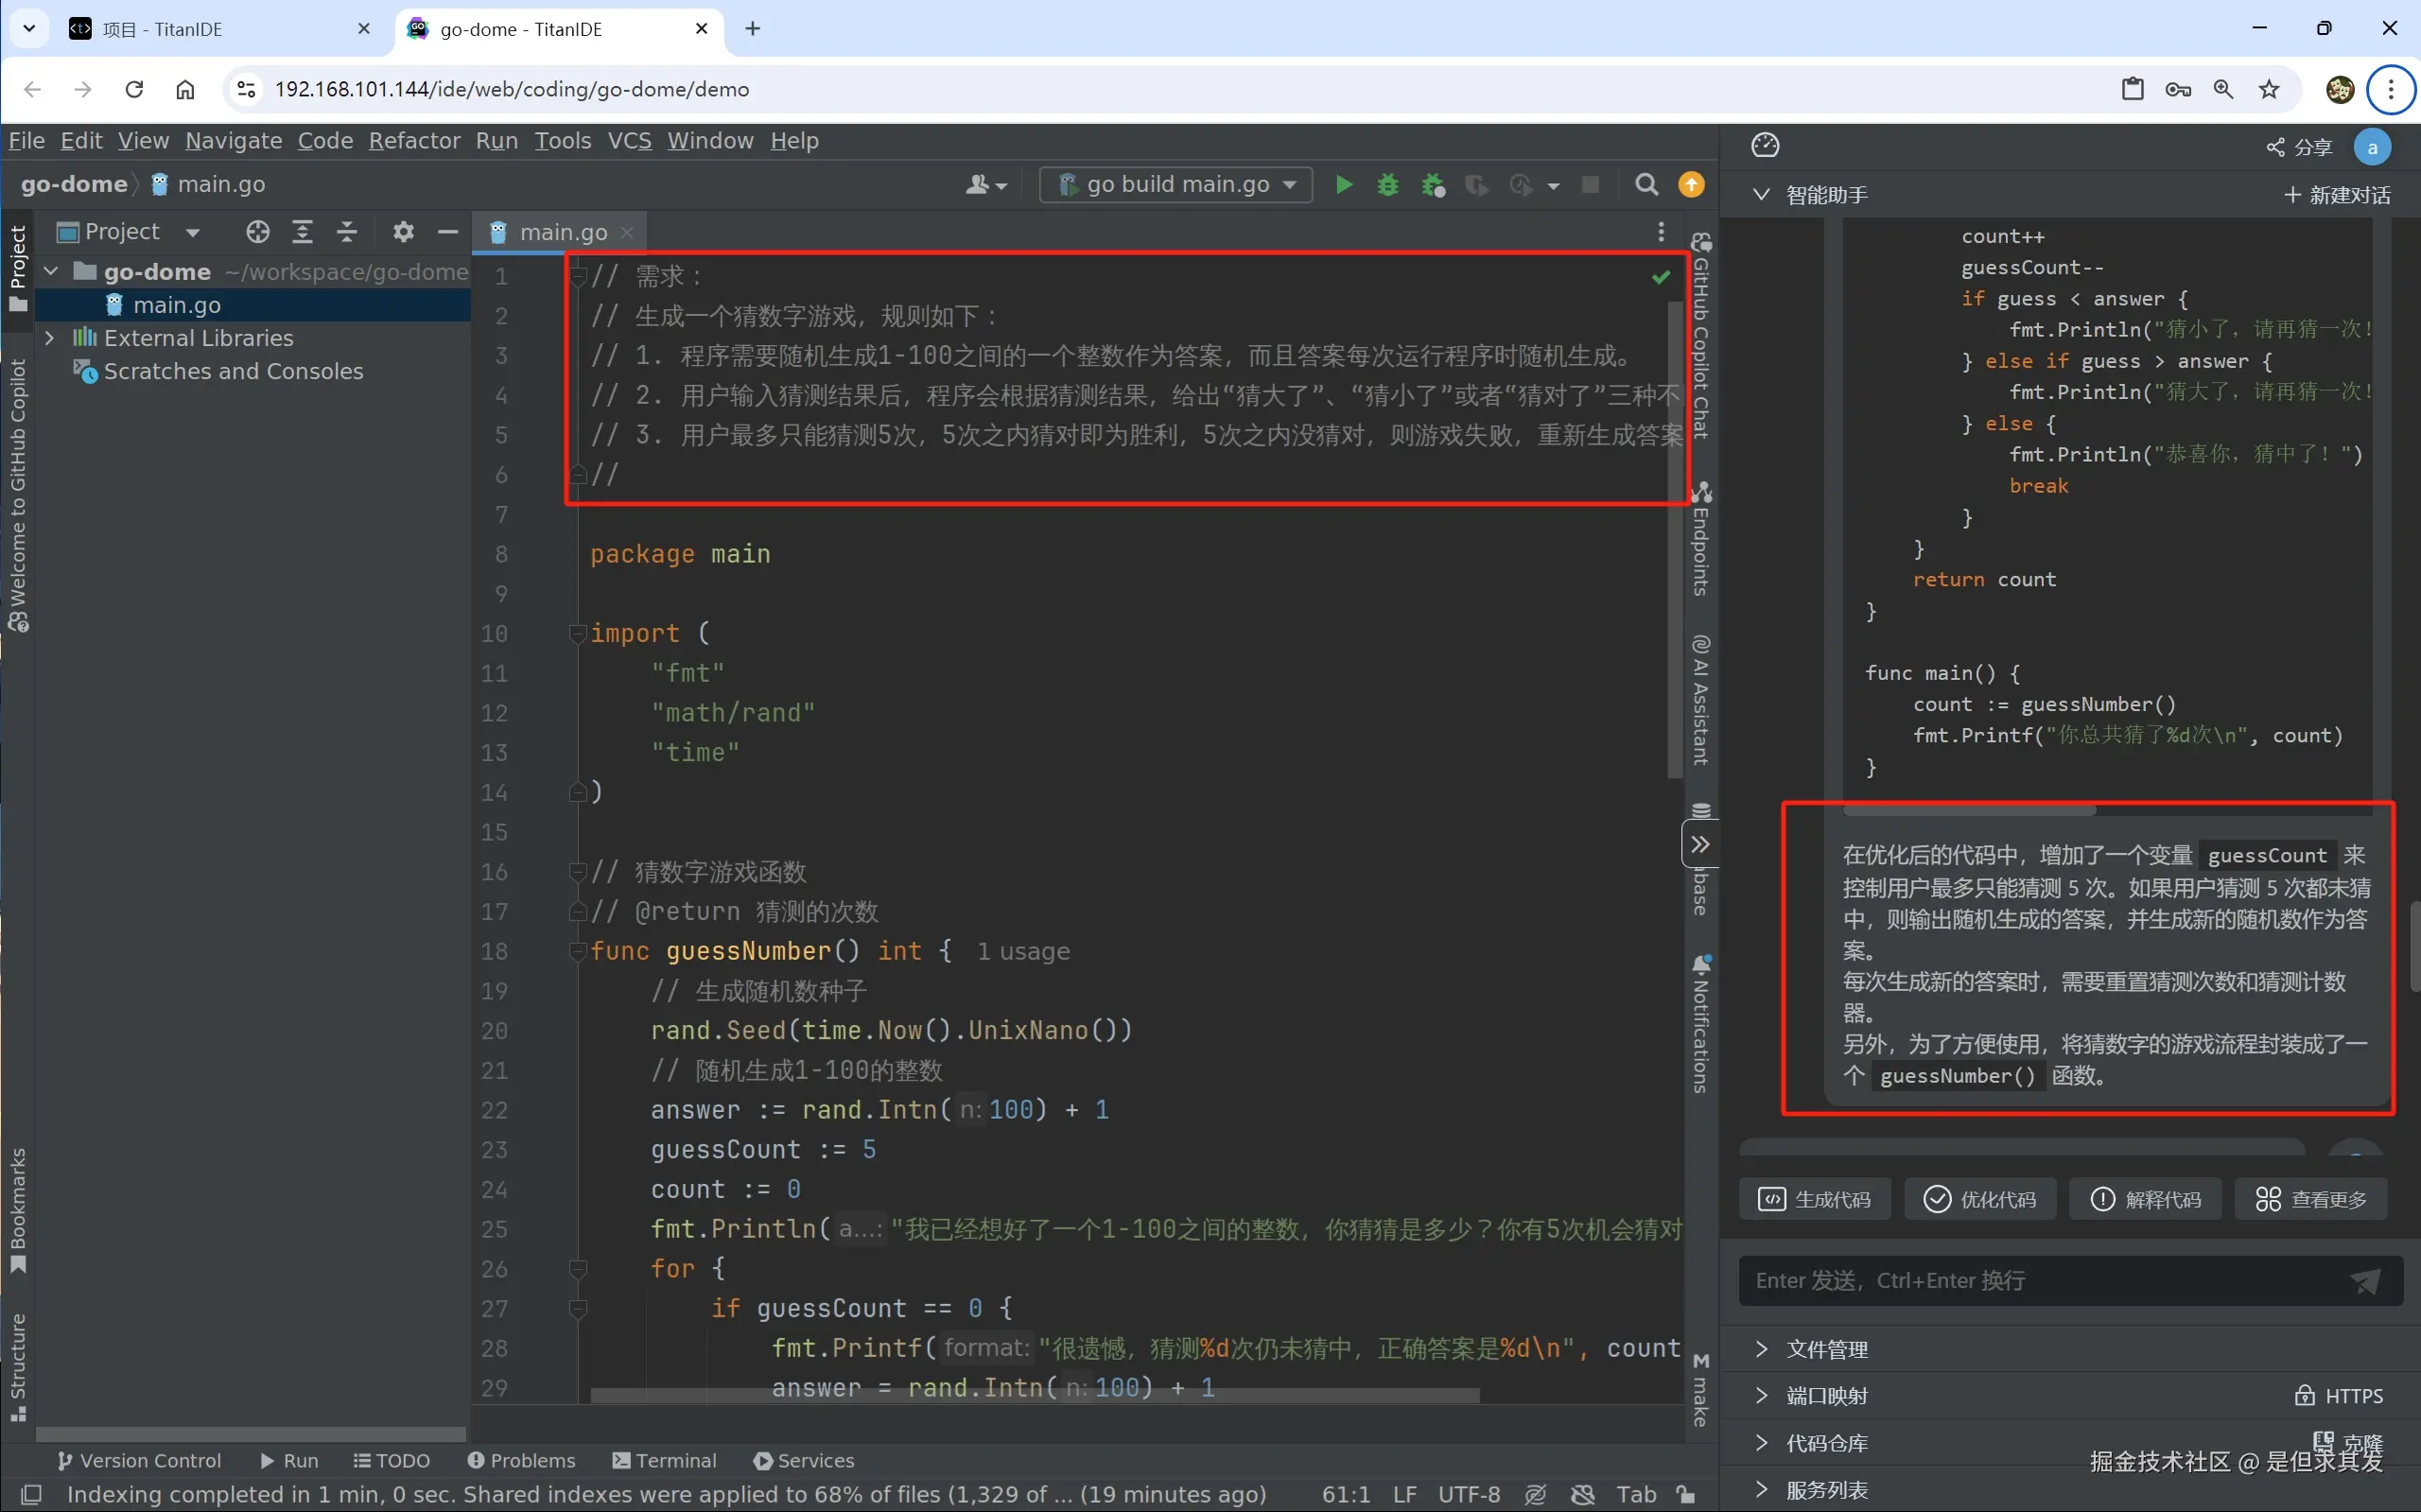Click 新建对话 to start new chat
The image size is (2421, 1512).
pyautogui.click(x=2337, y=195)
